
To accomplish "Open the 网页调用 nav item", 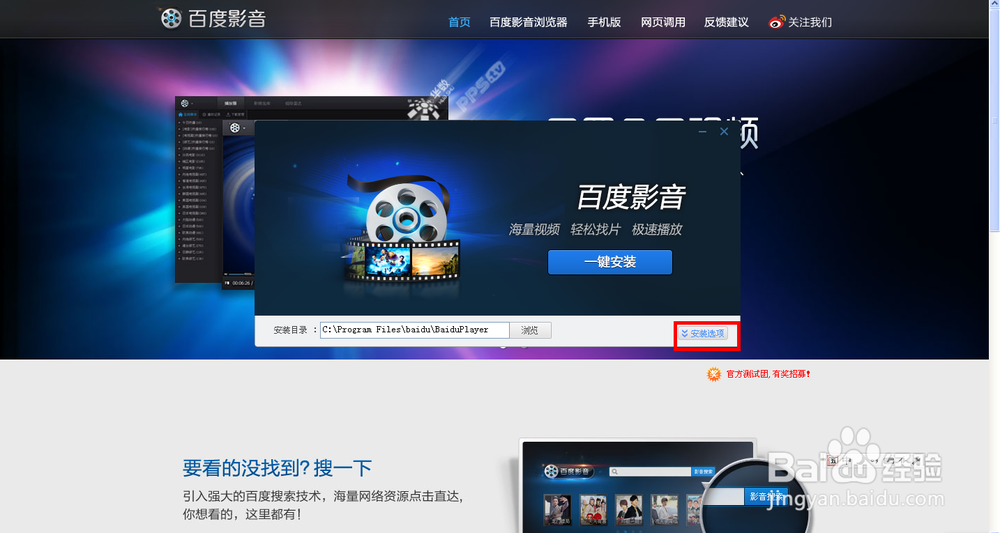I will [663, 22].
